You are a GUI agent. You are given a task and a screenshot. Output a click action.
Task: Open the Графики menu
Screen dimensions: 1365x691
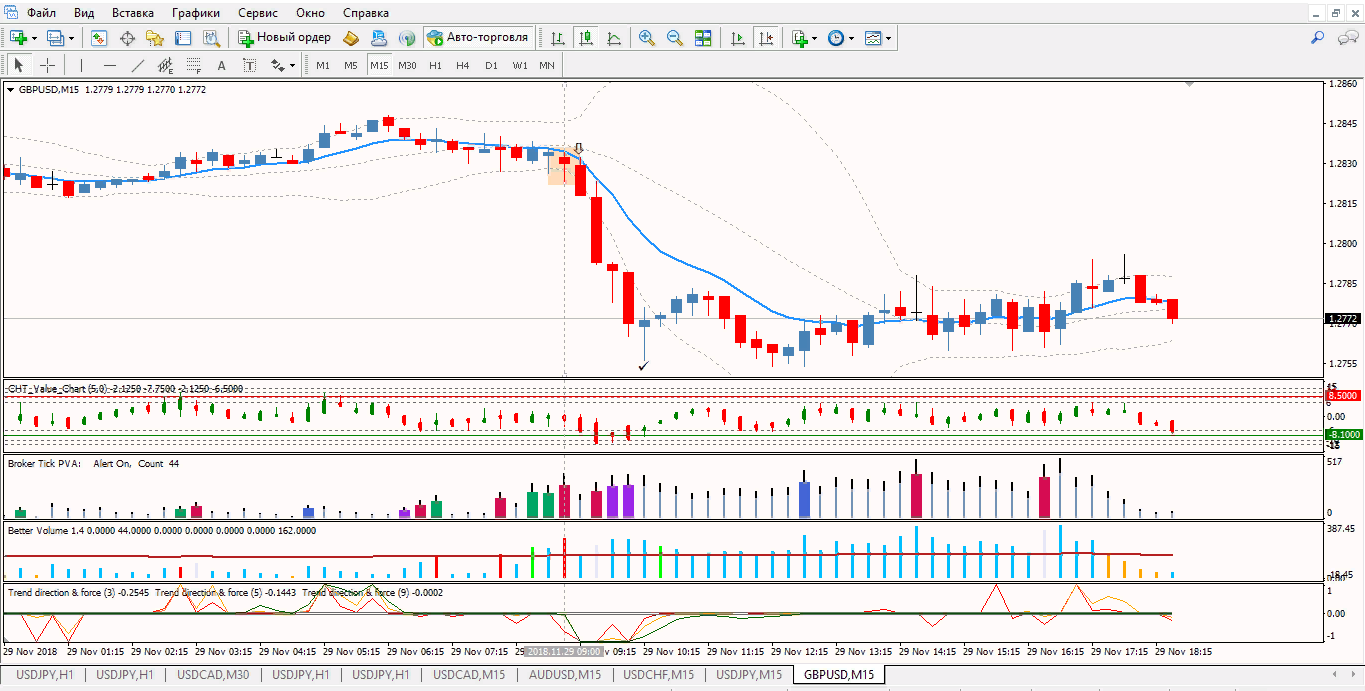[196, 13]
